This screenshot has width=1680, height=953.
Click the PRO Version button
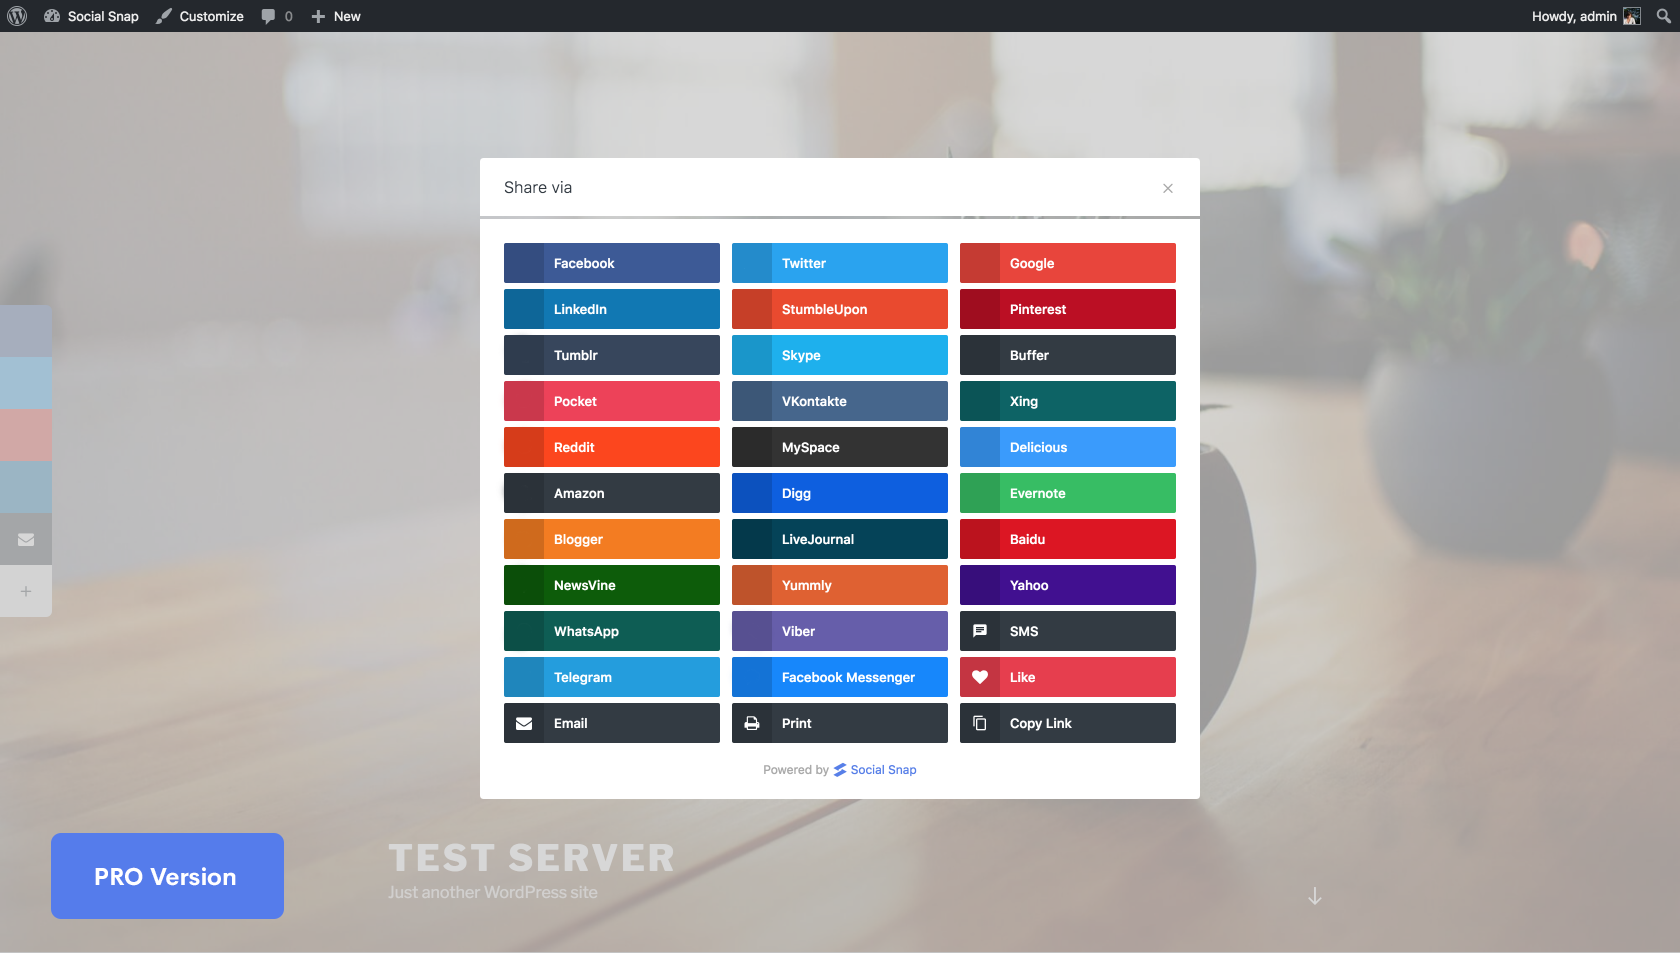(167, 876)
